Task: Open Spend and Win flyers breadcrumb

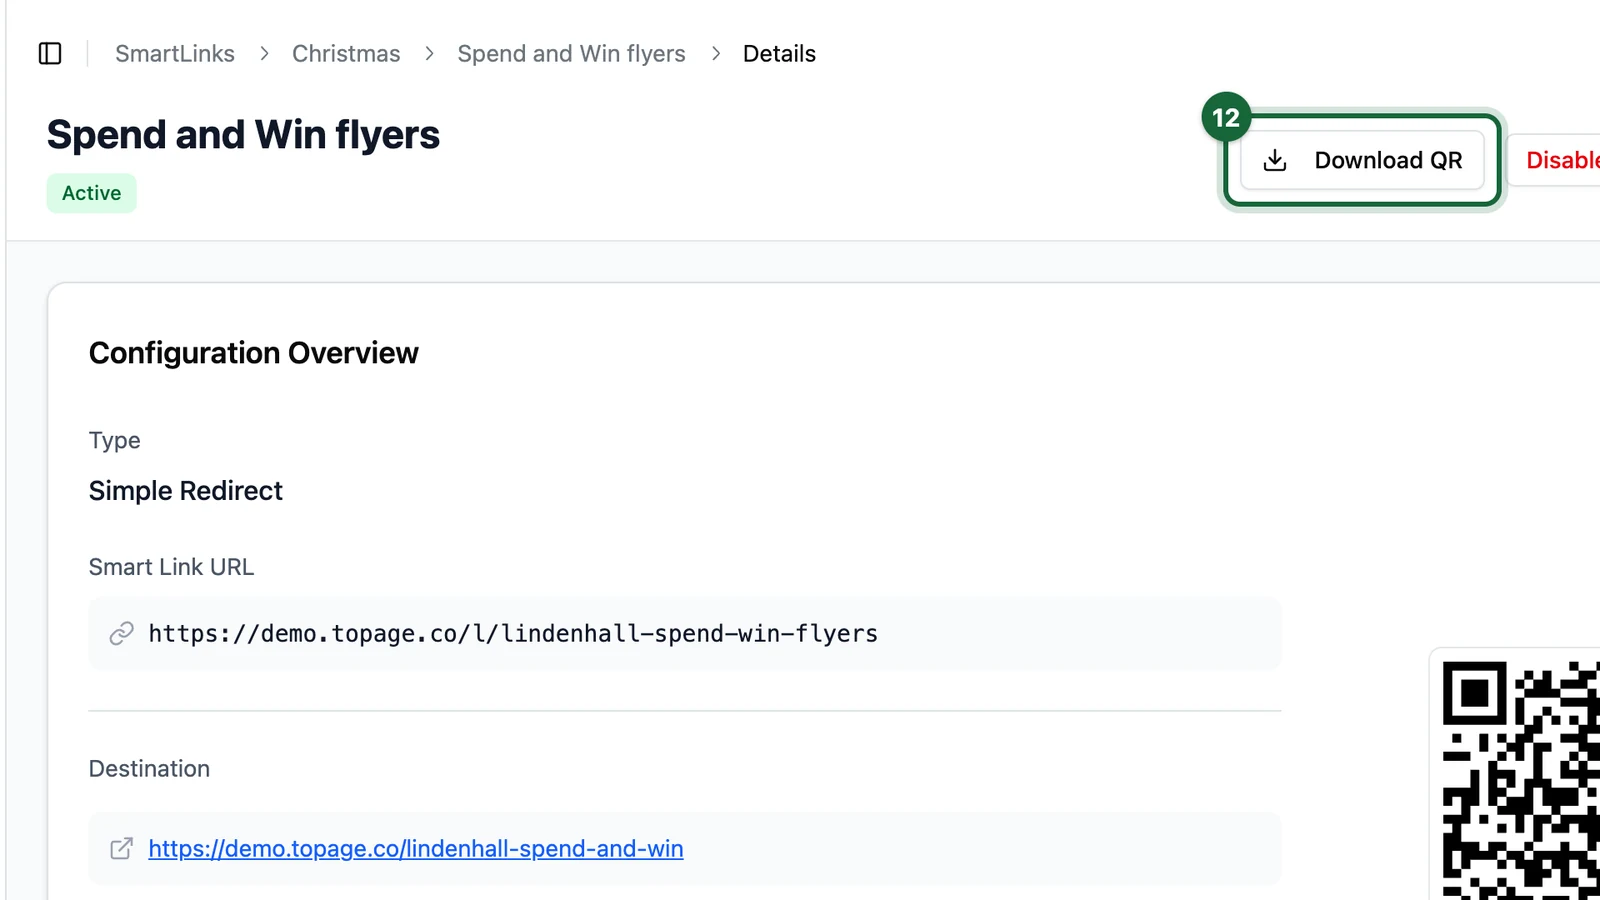Action: coord(571,54)
